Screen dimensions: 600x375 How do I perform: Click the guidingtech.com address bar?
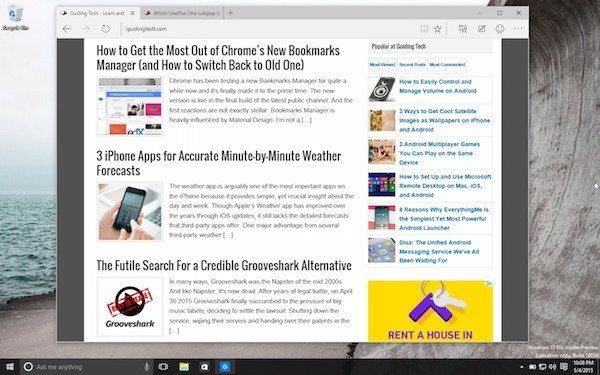click(268, 29)
